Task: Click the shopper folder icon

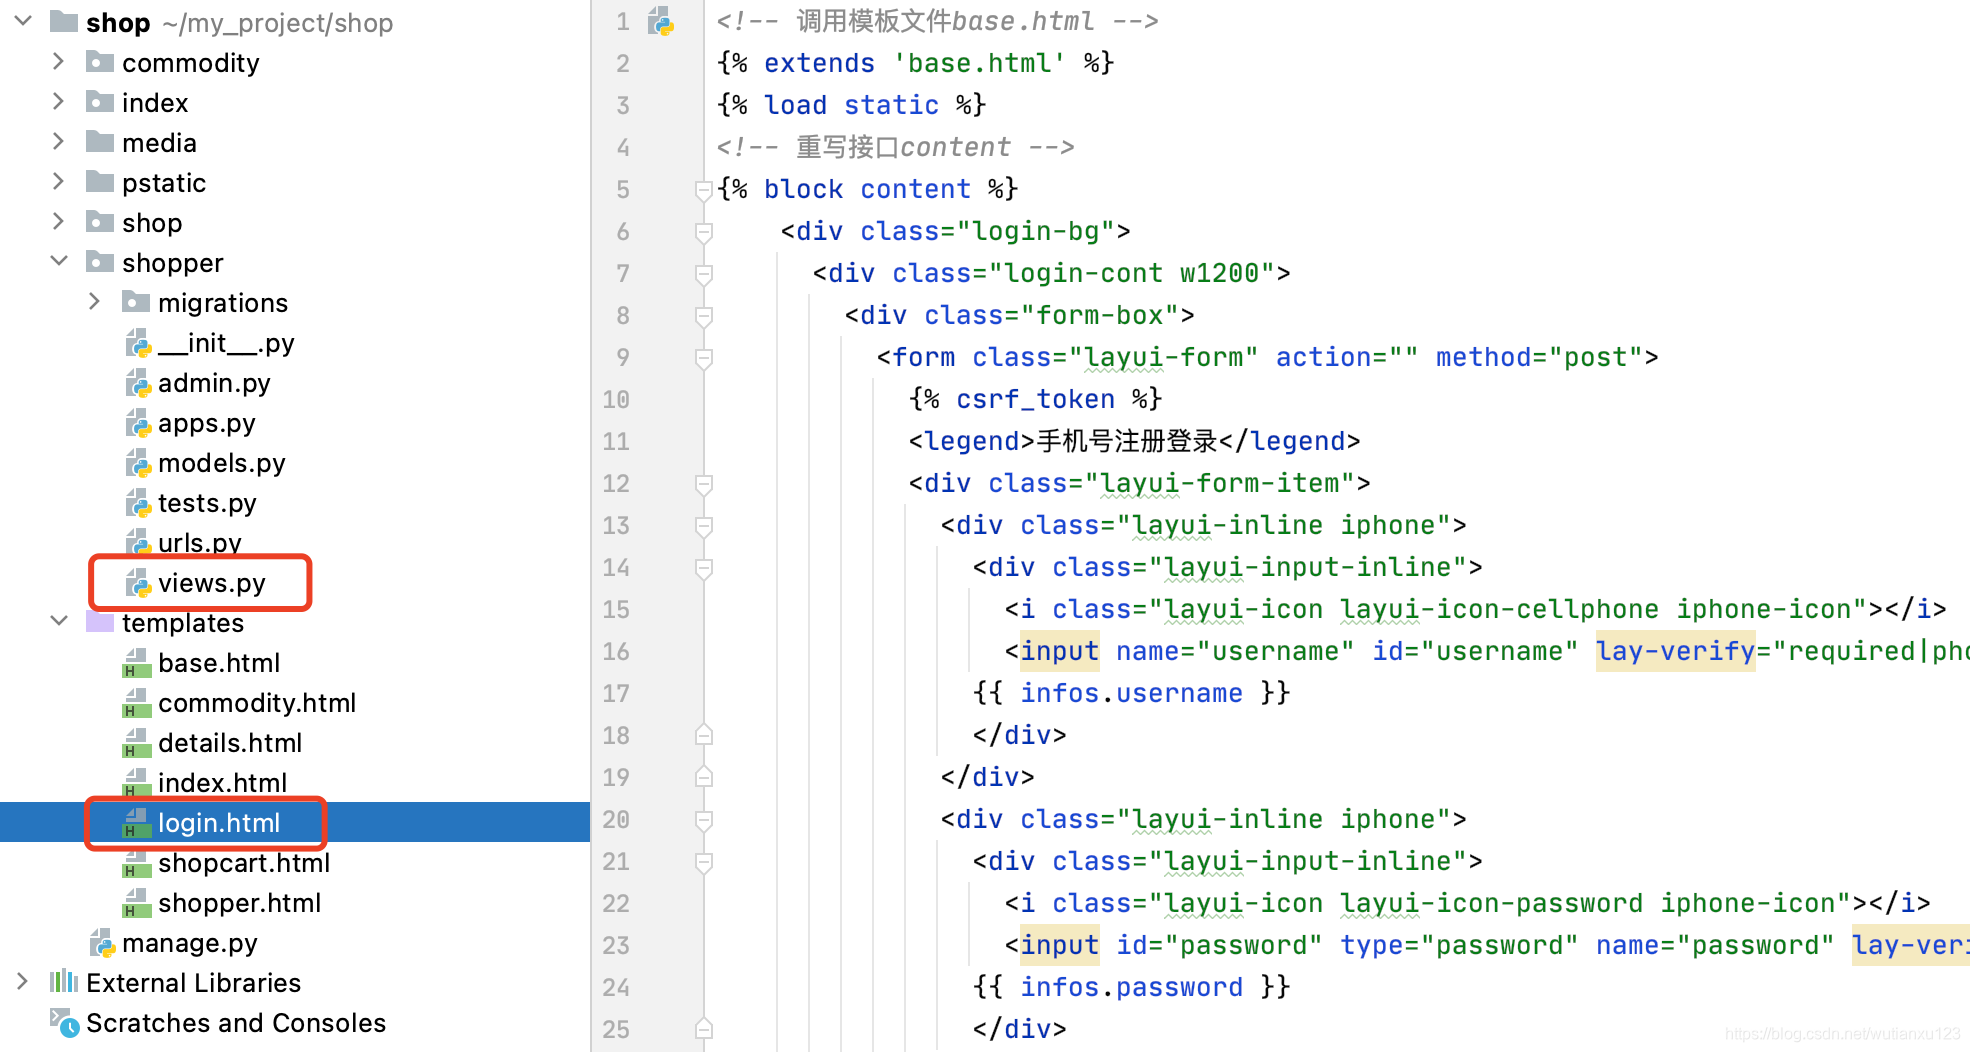Action: [100, 262]
